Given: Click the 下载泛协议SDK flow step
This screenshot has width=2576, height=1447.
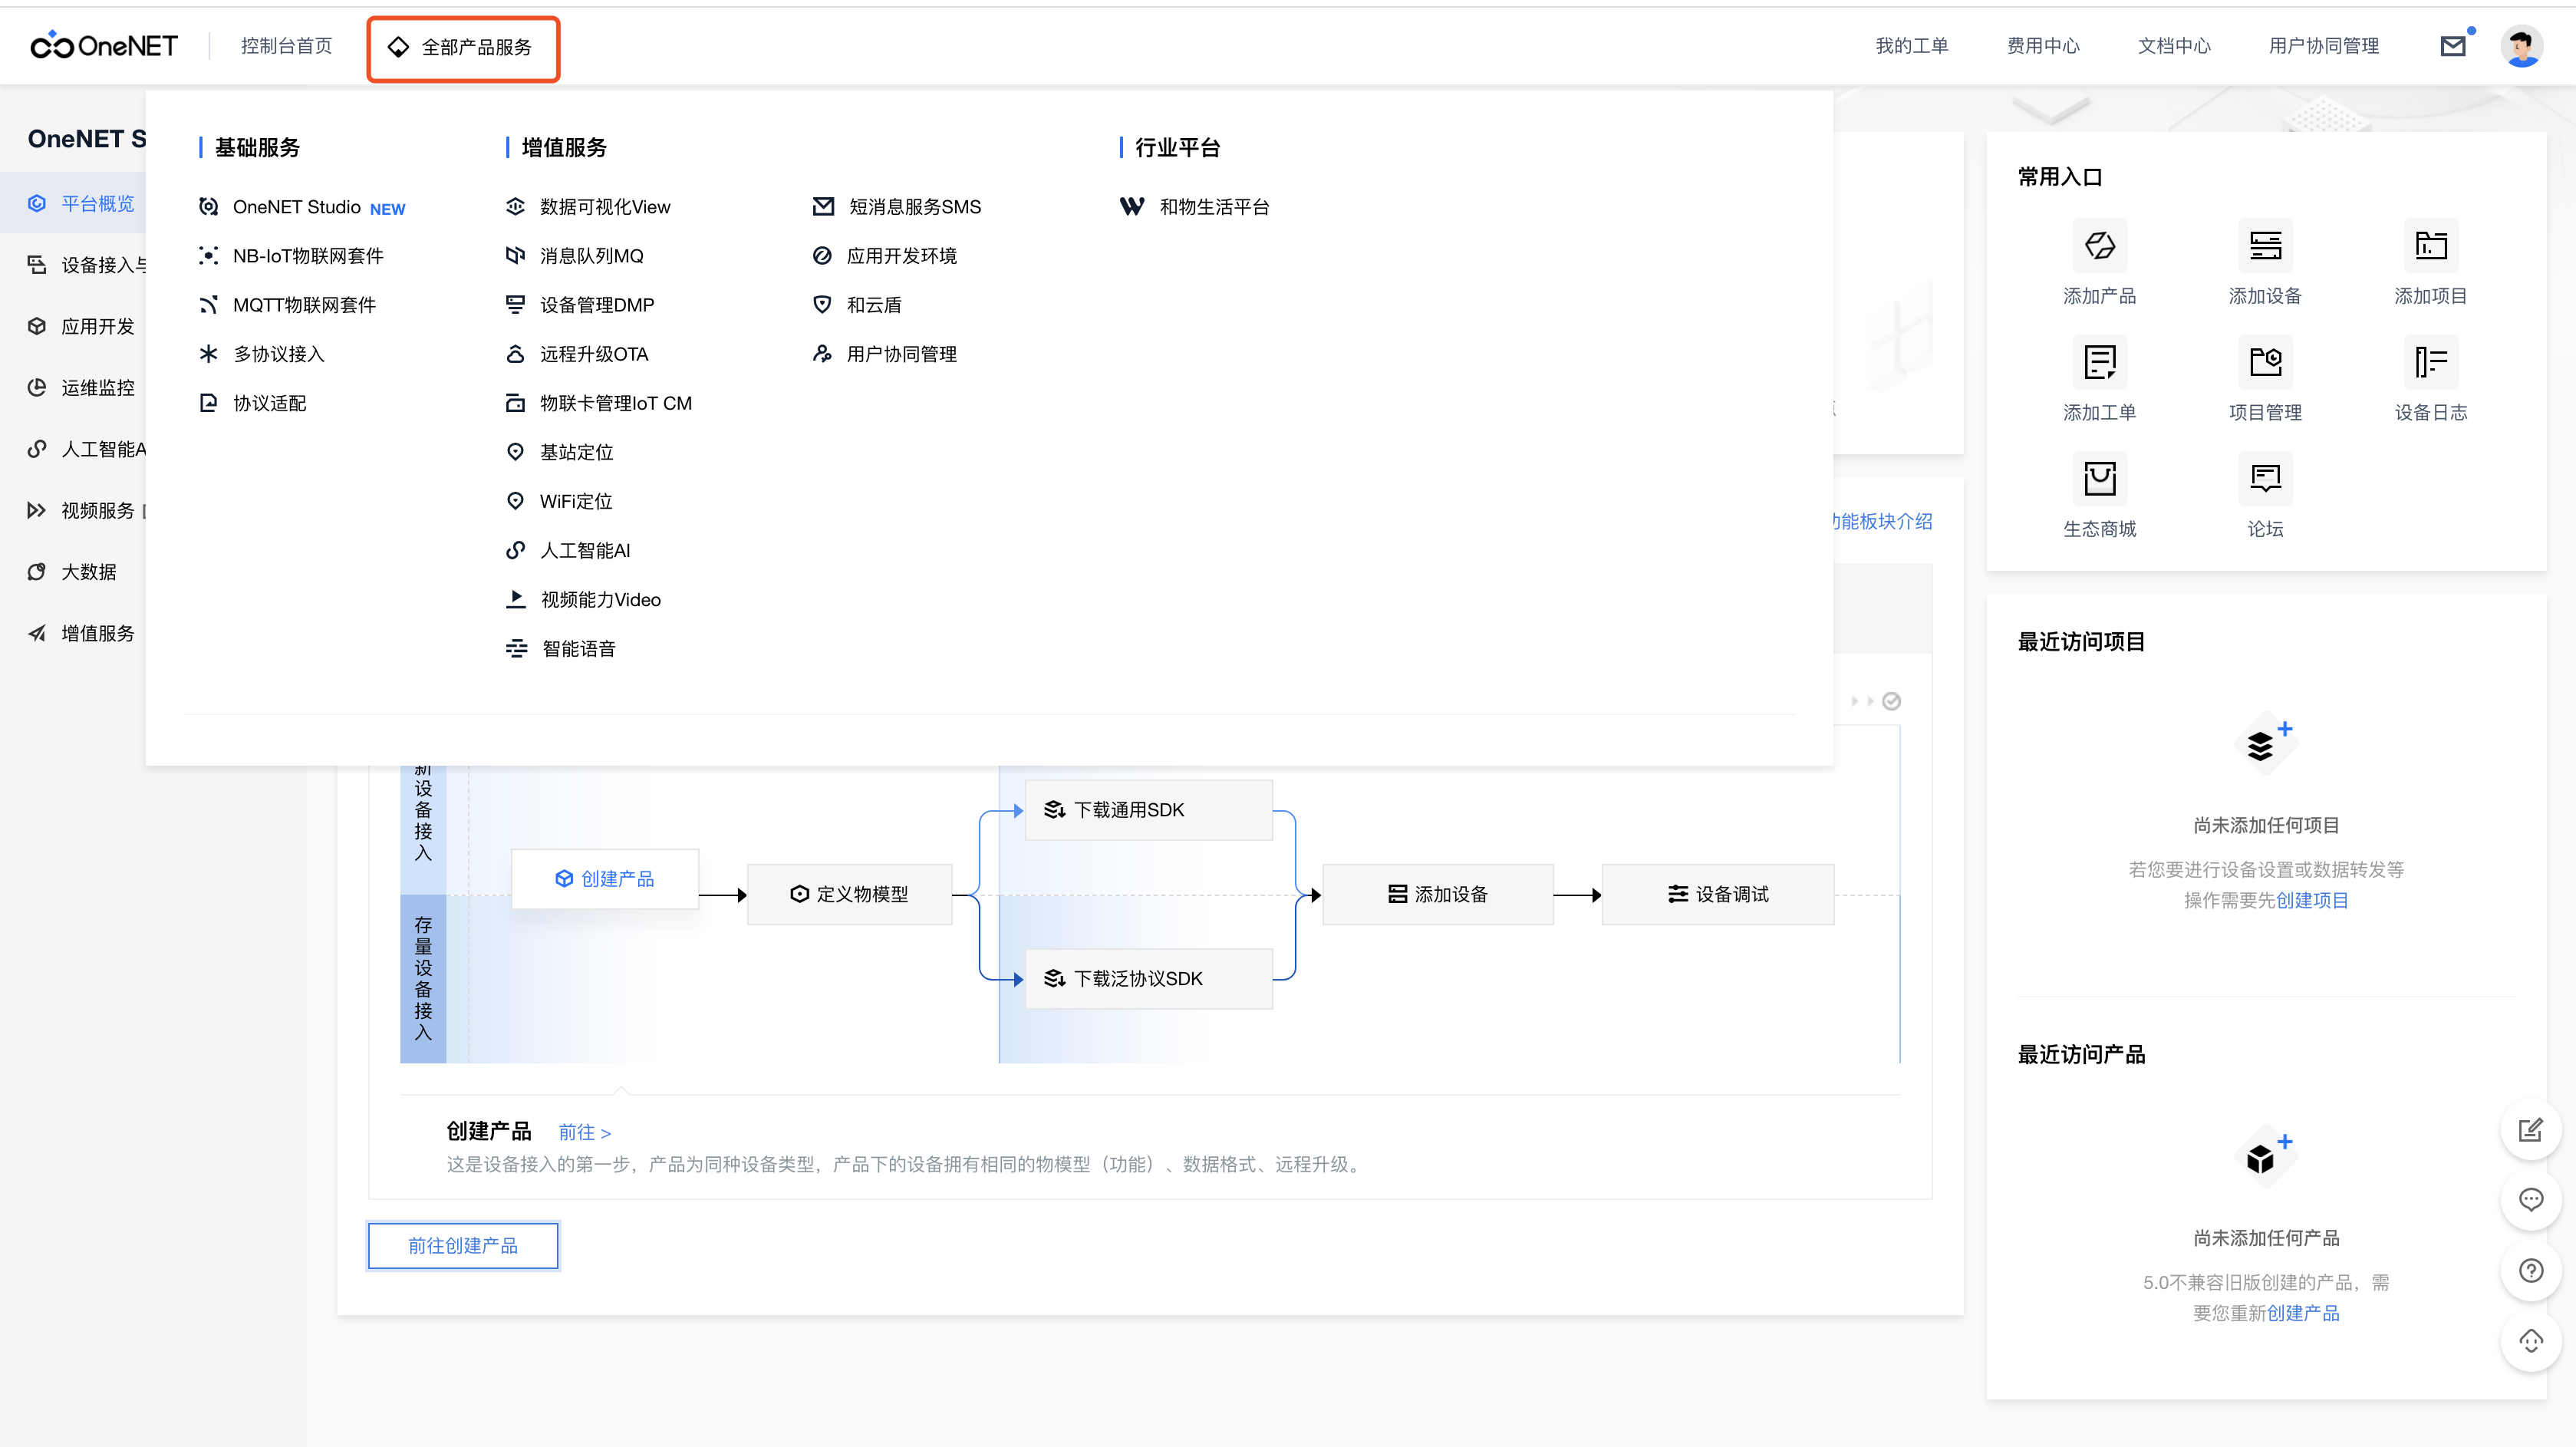Looking at the screenshot, I should pyautogui.click(x=1148, y=979).
